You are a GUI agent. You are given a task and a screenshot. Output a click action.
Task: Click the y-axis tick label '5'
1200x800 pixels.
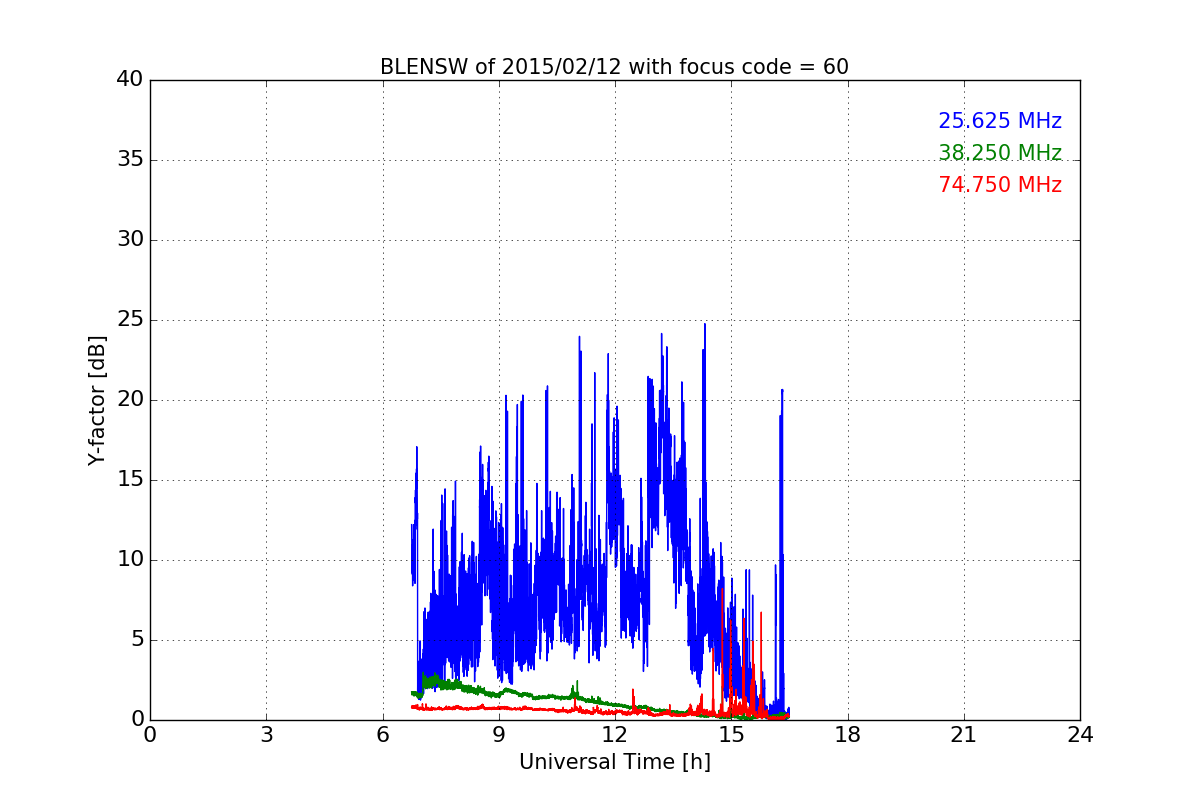pyautogui.click(x=136, y=640)
